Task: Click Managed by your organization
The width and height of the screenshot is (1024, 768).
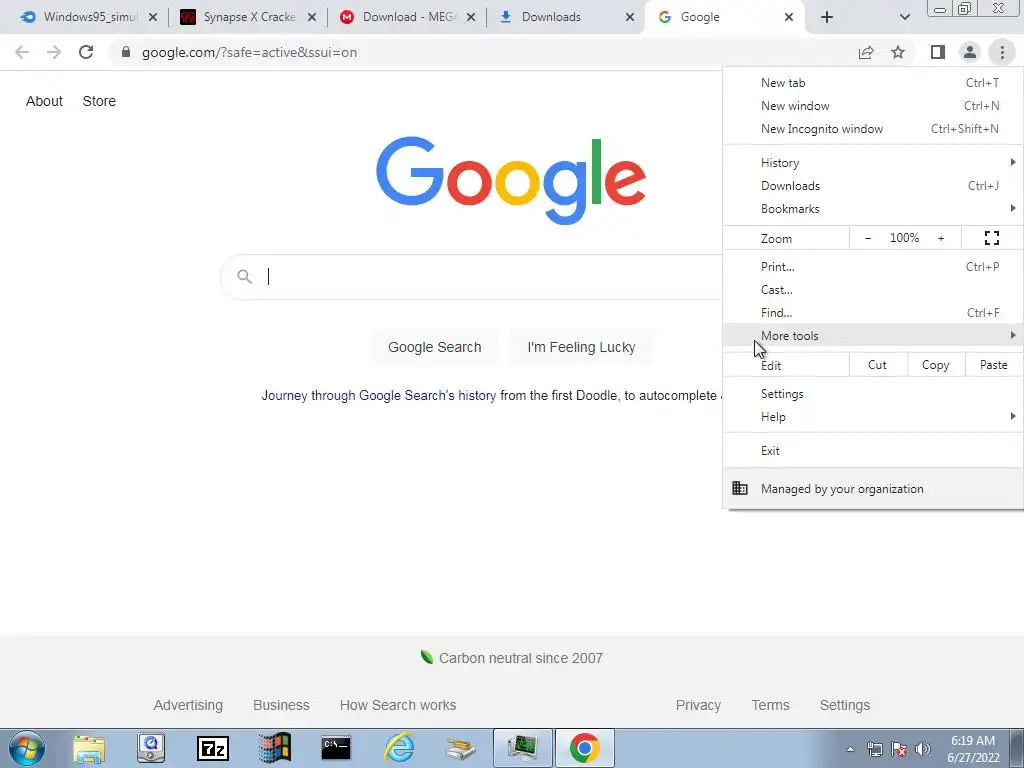Action: click(873, 488)
